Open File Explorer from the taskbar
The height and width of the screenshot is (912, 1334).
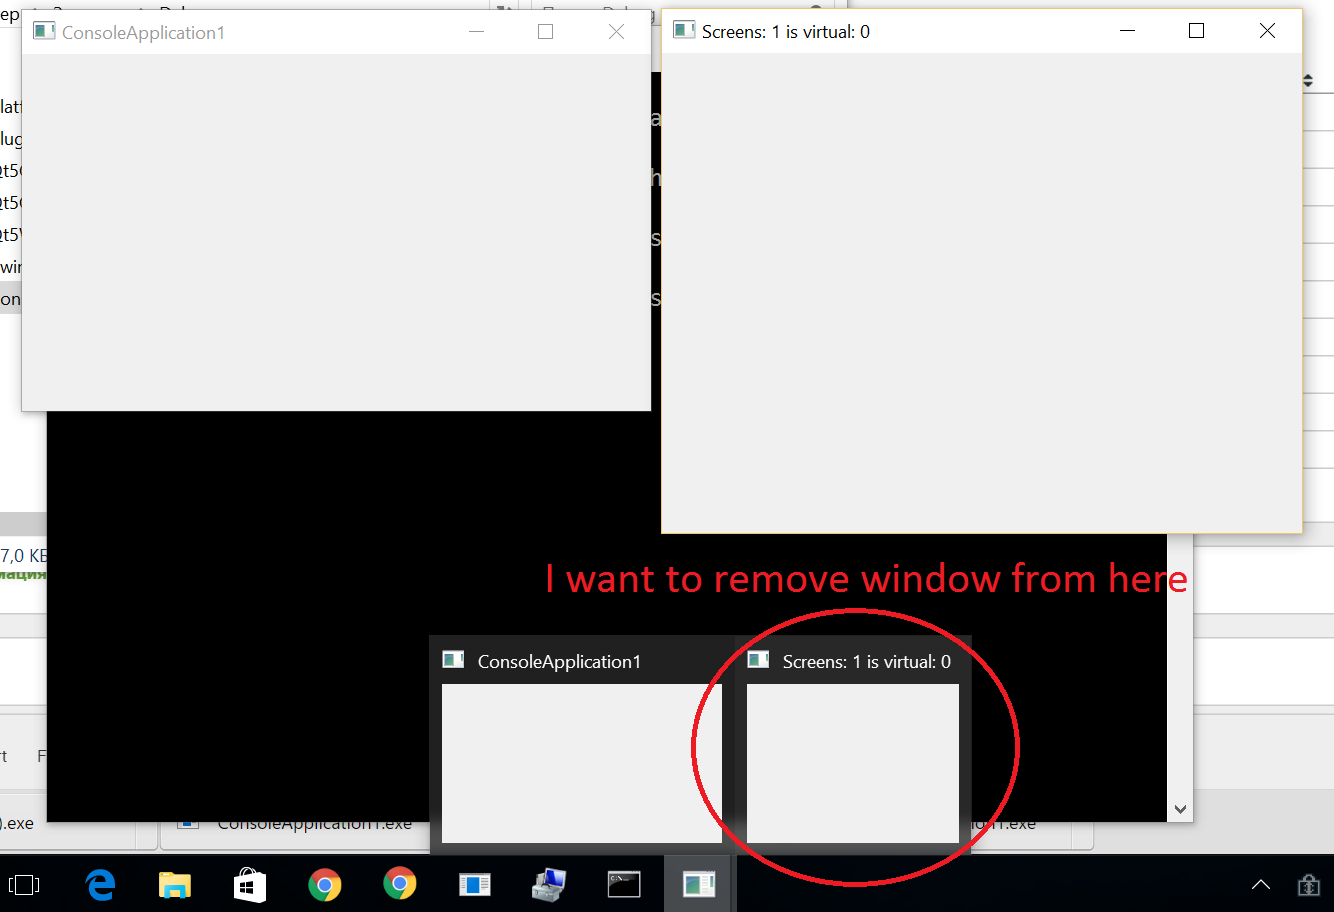tap(175, 884)
